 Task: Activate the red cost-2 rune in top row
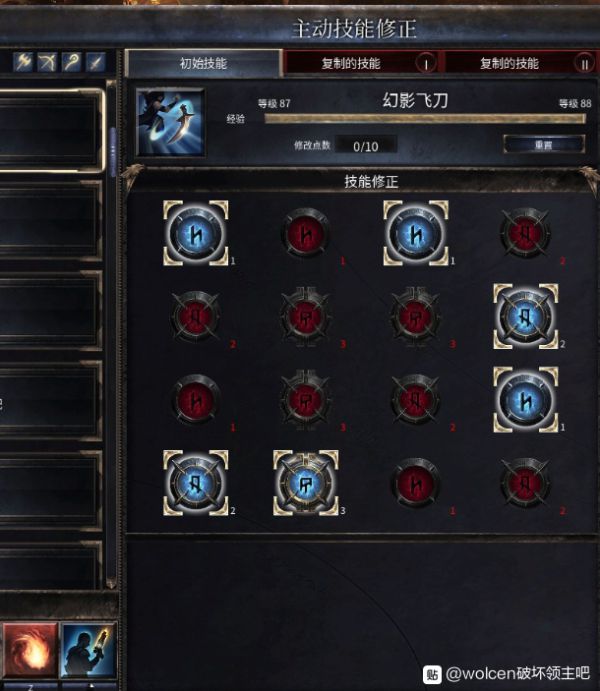(525, 233)
